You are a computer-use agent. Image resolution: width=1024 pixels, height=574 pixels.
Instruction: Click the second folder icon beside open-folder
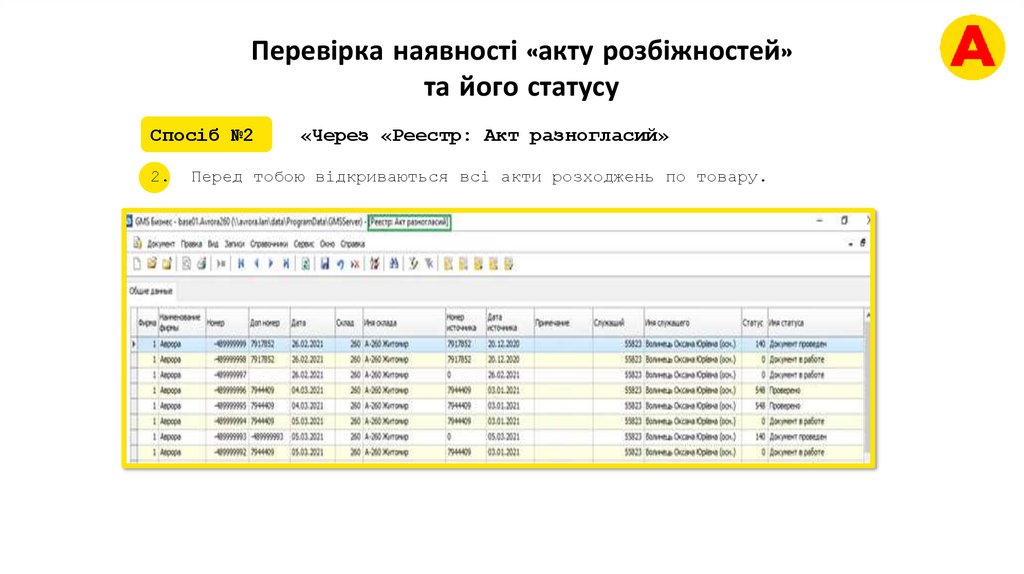coord(167,264)
